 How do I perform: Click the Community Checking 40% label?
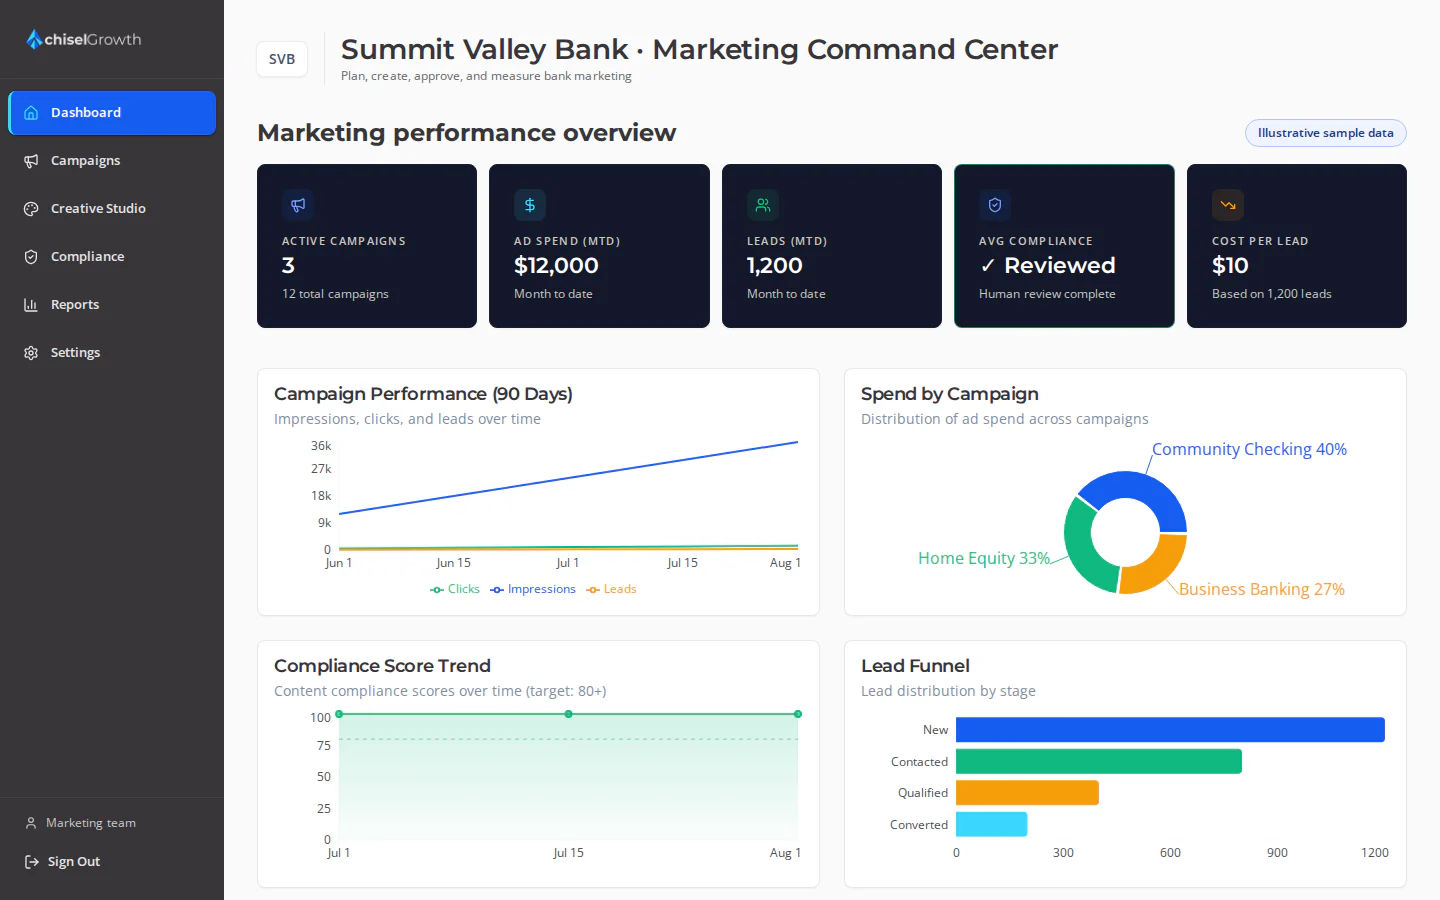1249,449
